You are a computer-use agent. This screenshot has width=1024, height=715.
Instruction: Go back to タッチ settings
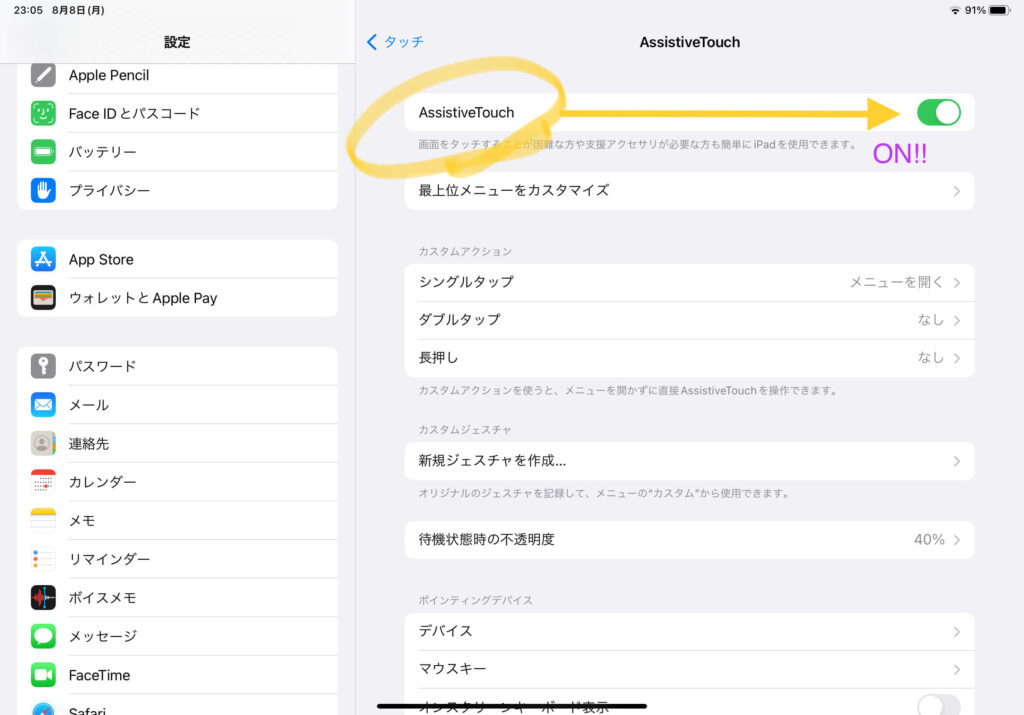396,42
